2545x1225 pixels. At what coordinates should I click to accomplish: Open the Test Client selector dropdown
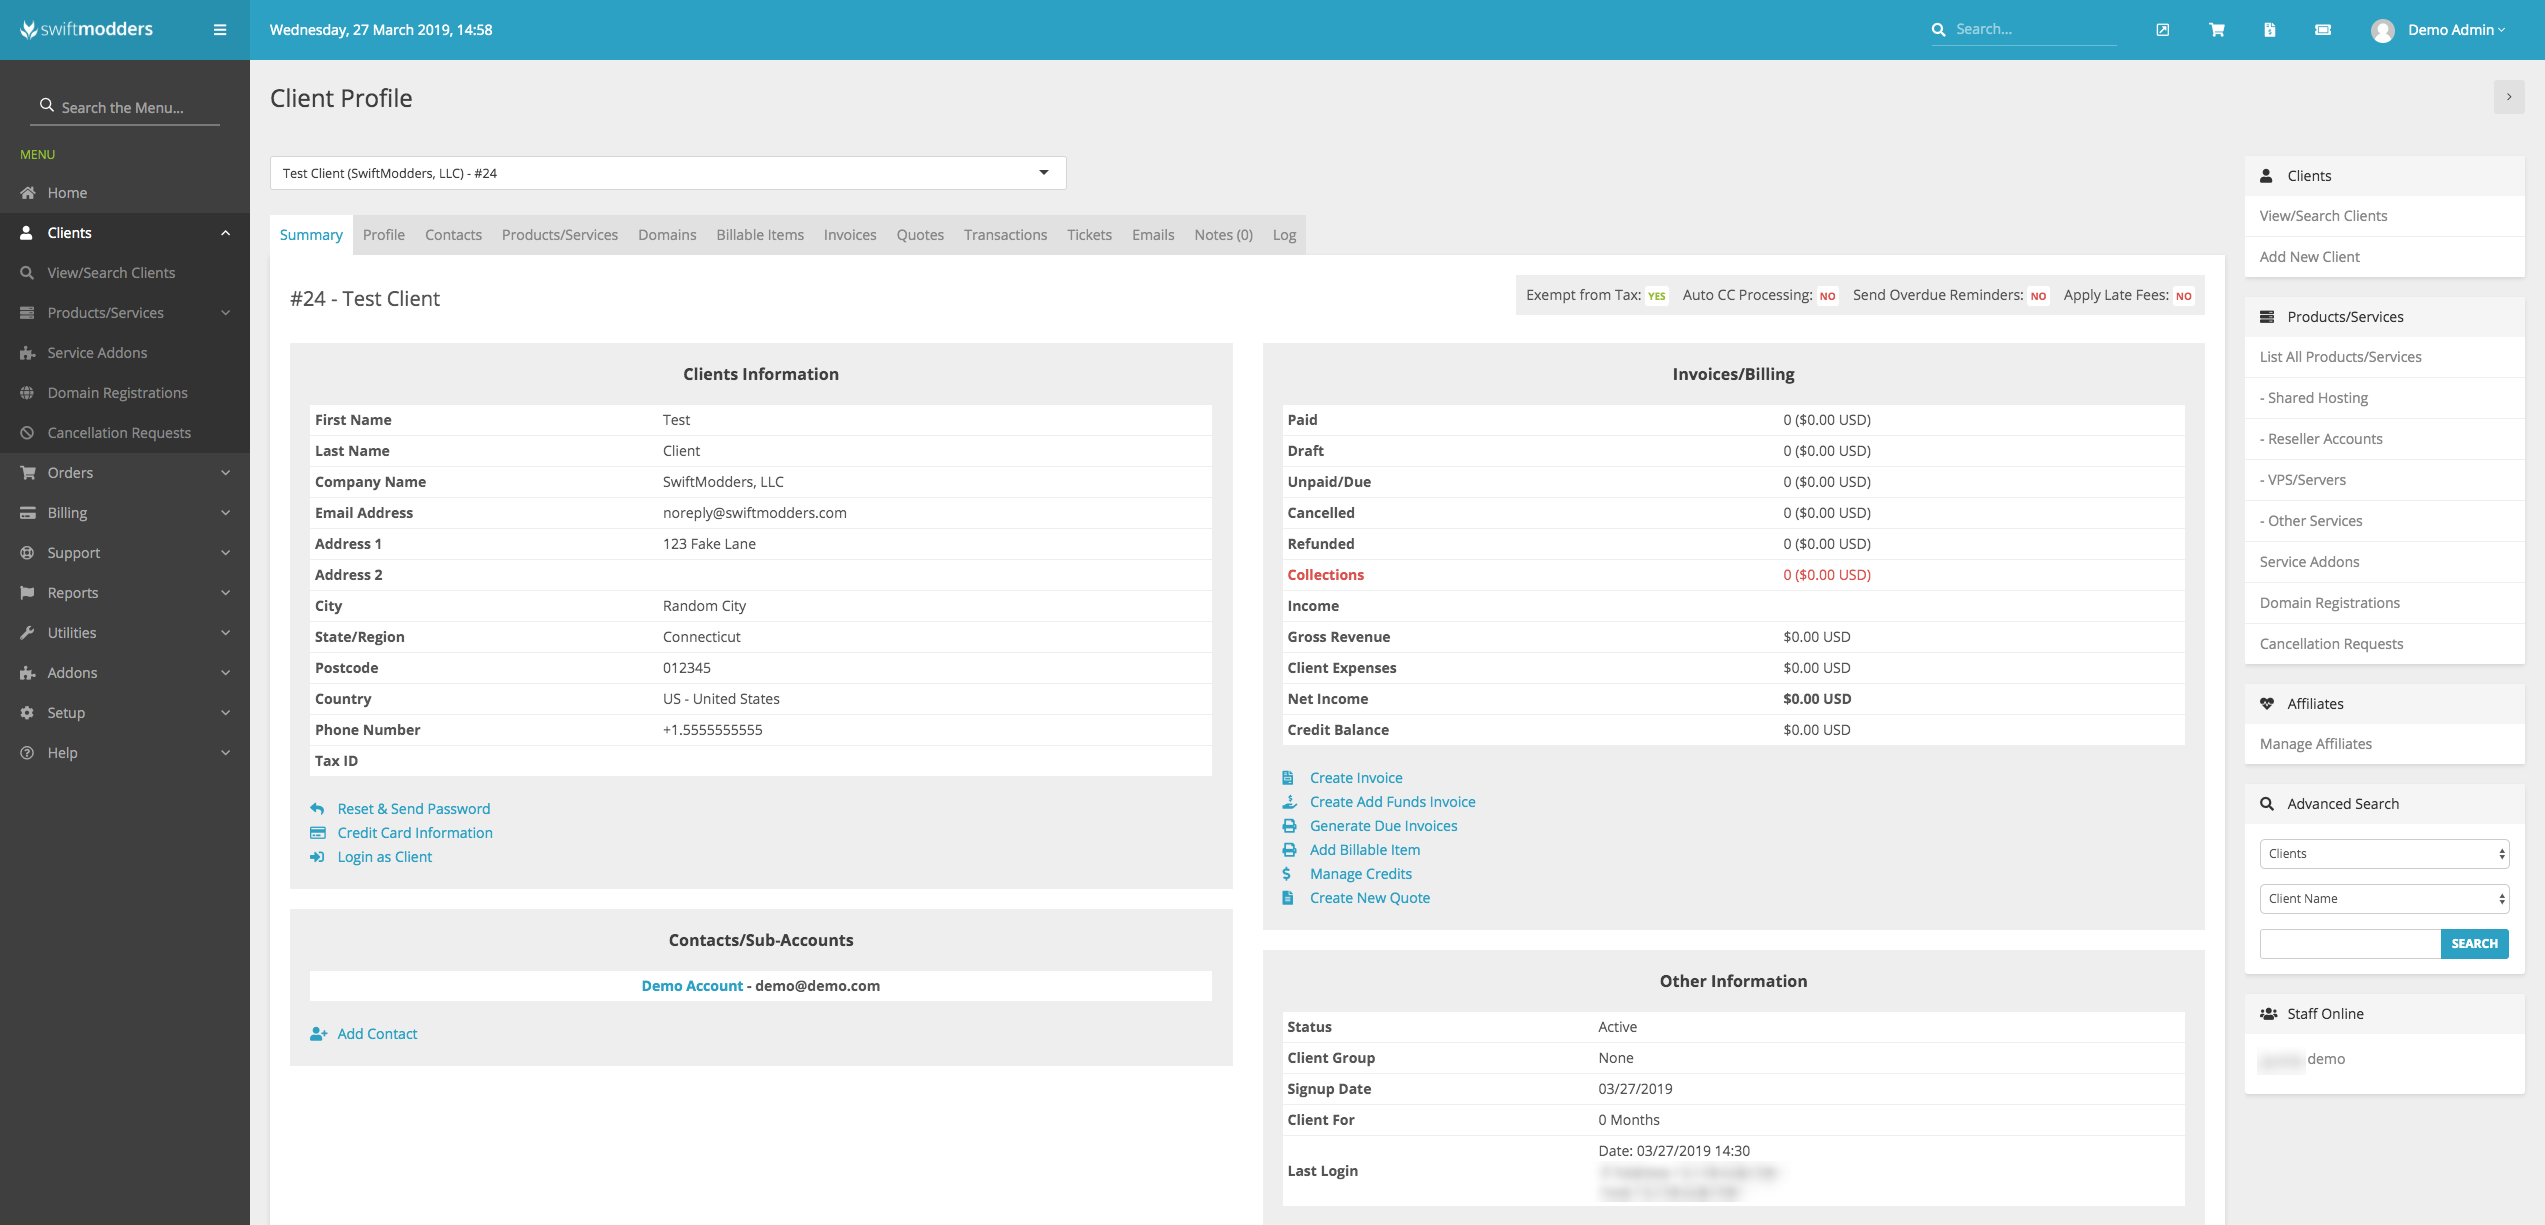667,173
